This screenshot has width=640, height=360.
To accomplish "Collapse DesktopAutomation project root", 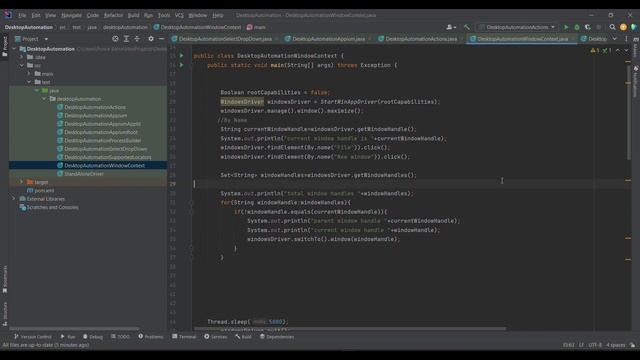I will coord(14,49).
